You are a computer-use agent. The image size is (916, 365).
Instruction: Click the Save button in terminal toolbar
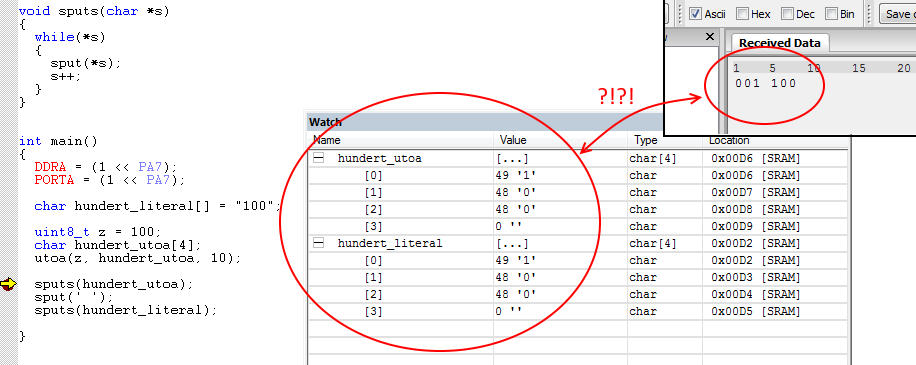[898, 14]
